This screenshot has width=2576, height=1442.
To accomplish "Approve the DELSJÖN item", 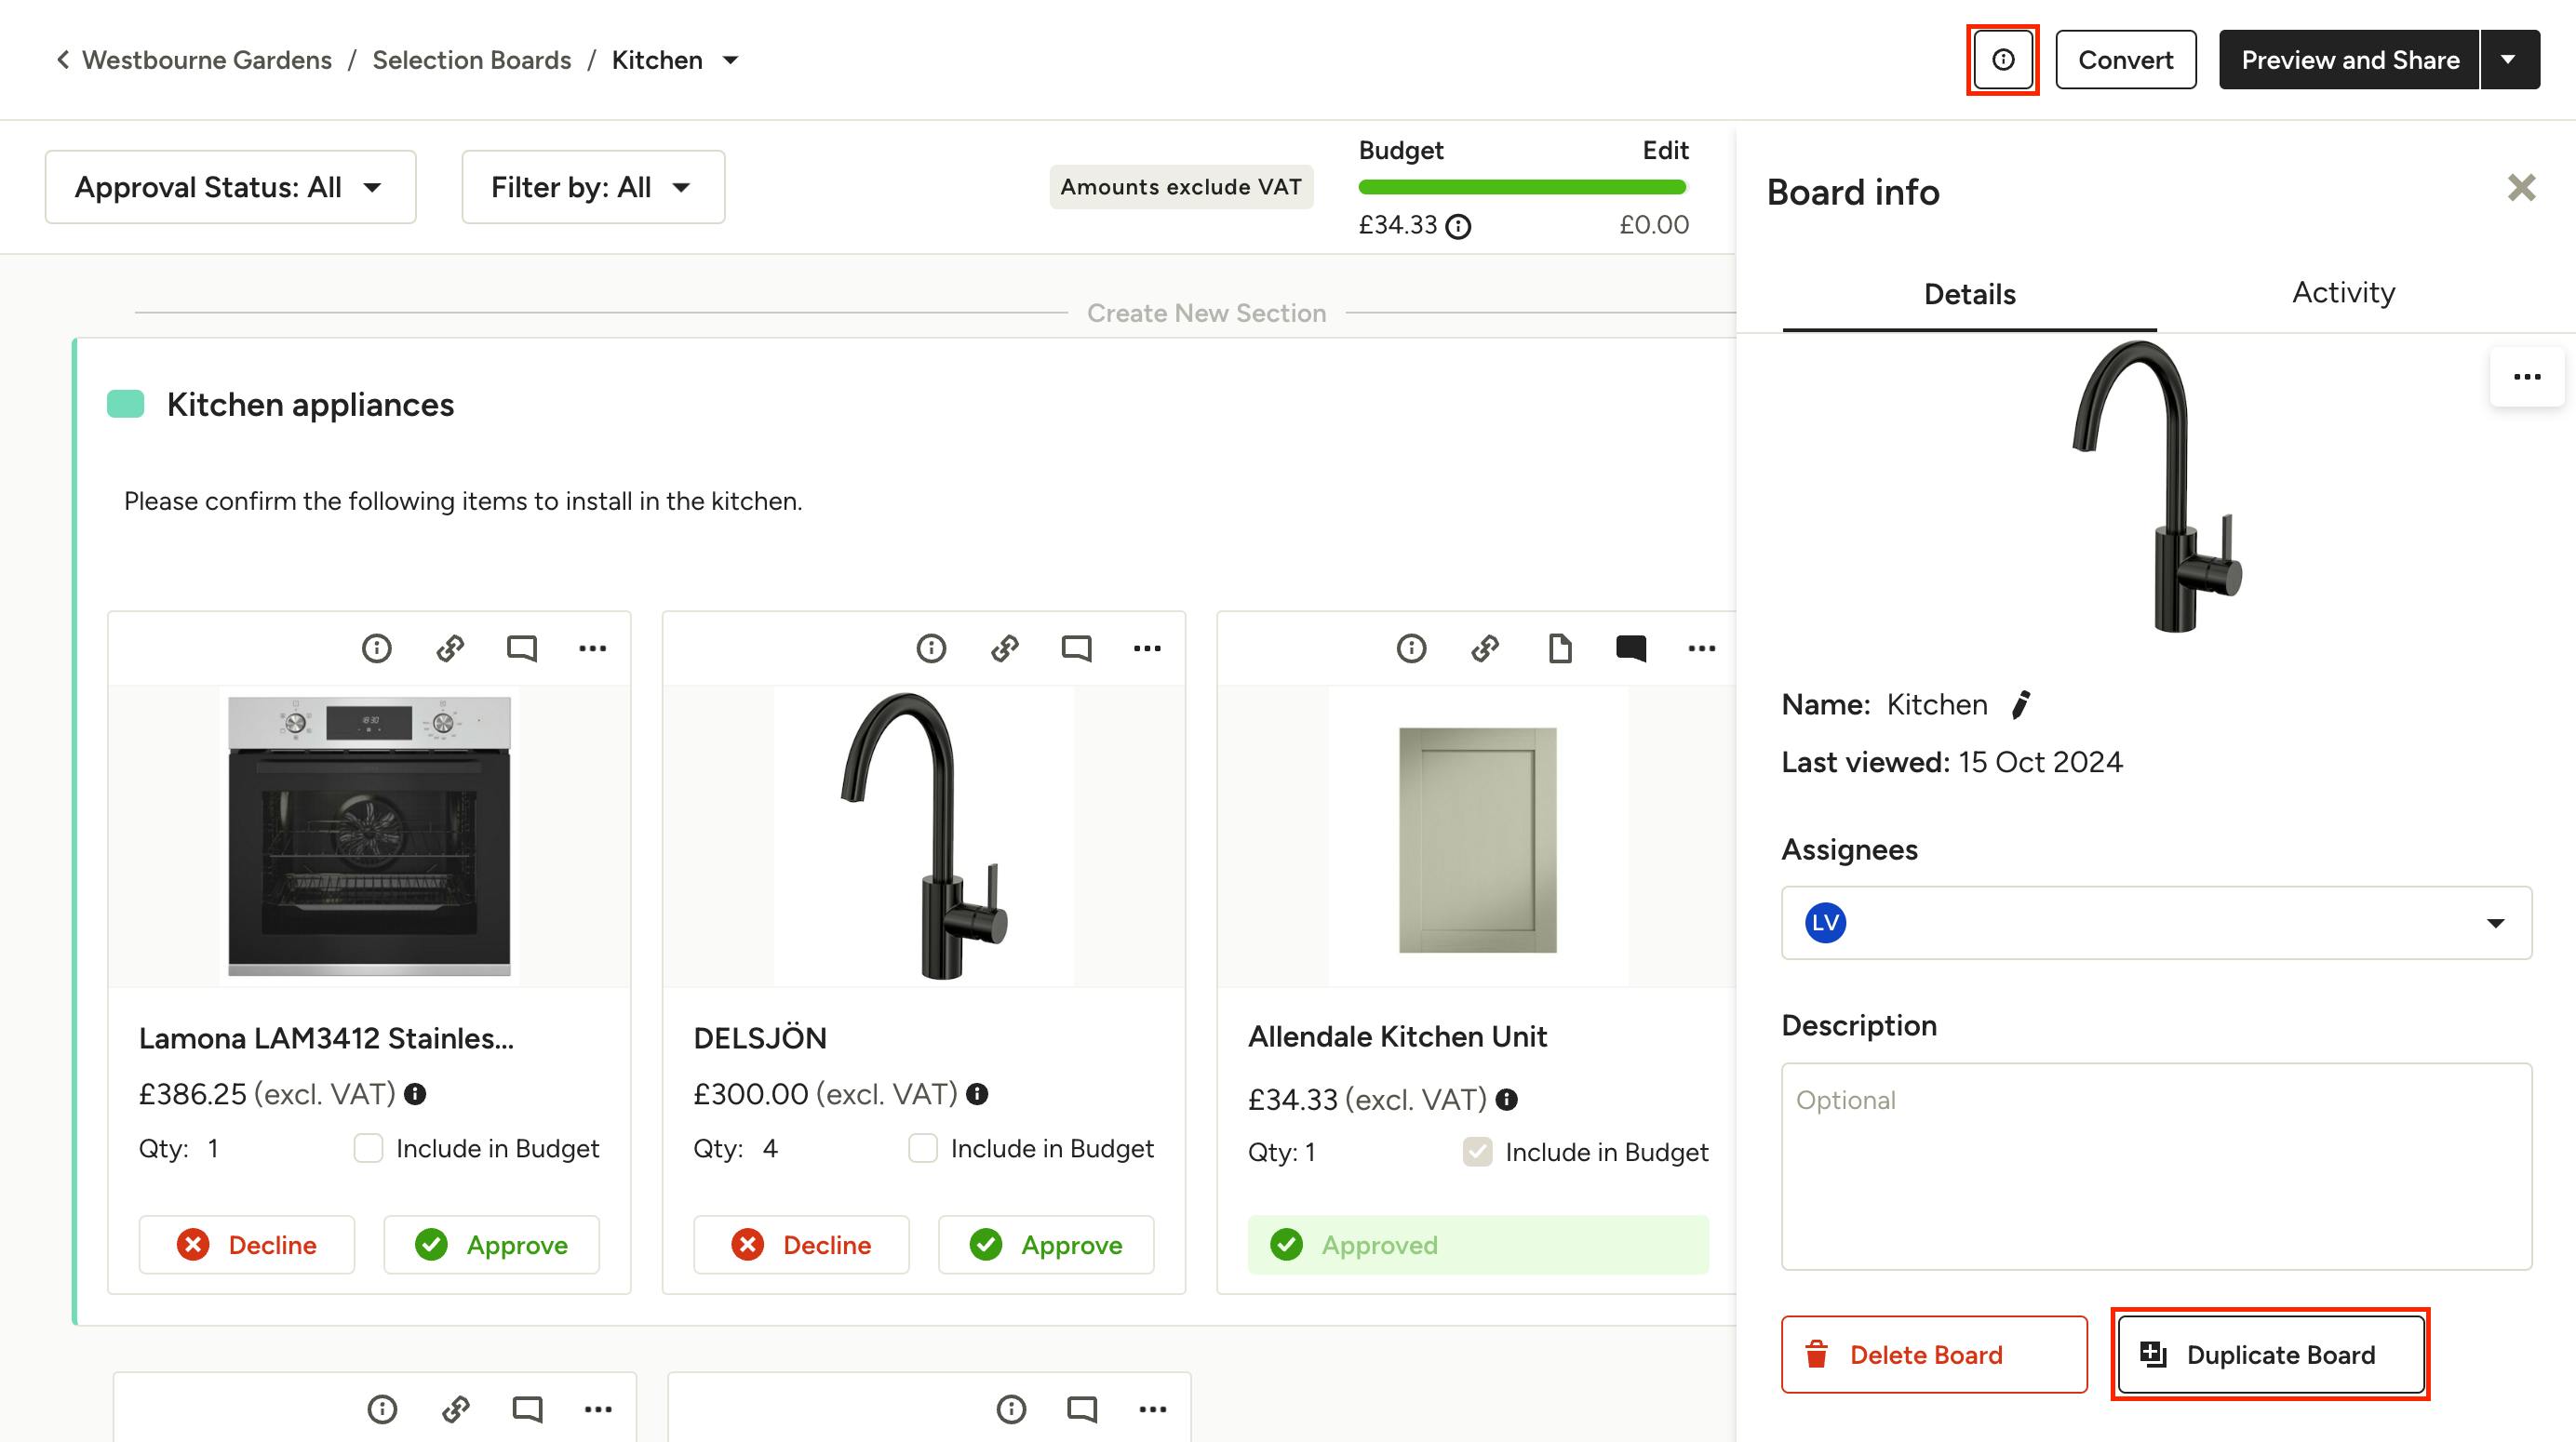I will (x=1046, y=1245).
